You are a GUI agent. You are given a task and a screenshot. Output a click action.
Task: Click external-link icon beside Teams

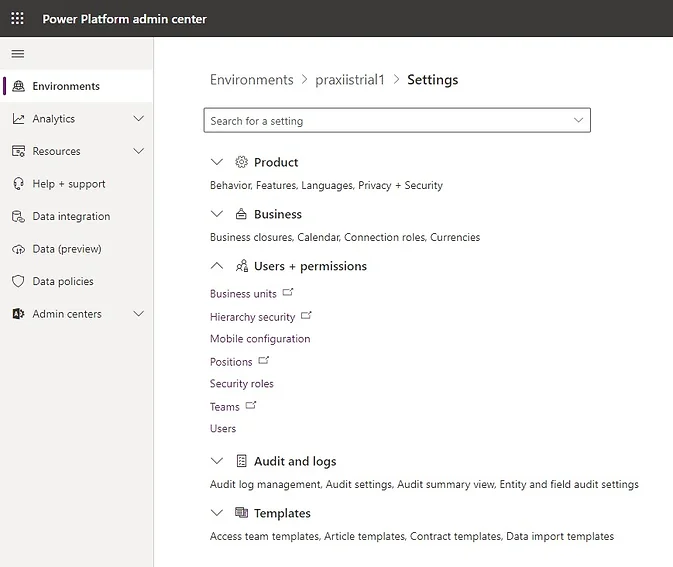(251, 405)
